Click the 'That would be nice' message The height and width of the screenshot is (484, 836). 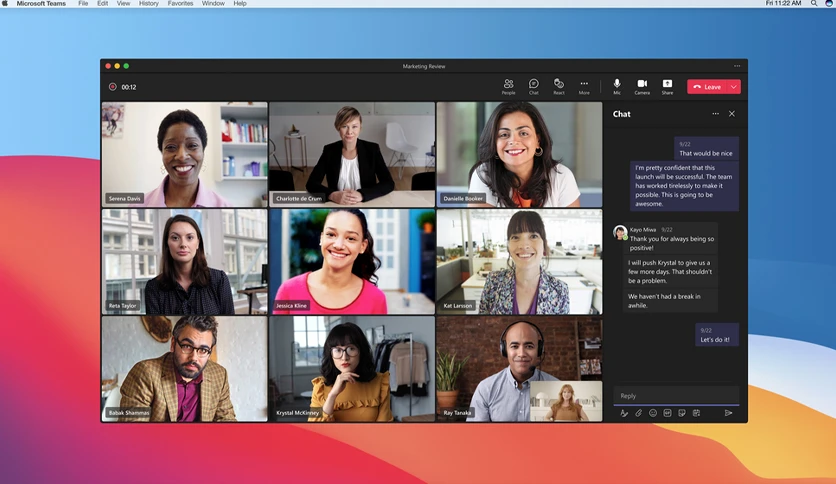pyautogui.click(x=706, y=148)
